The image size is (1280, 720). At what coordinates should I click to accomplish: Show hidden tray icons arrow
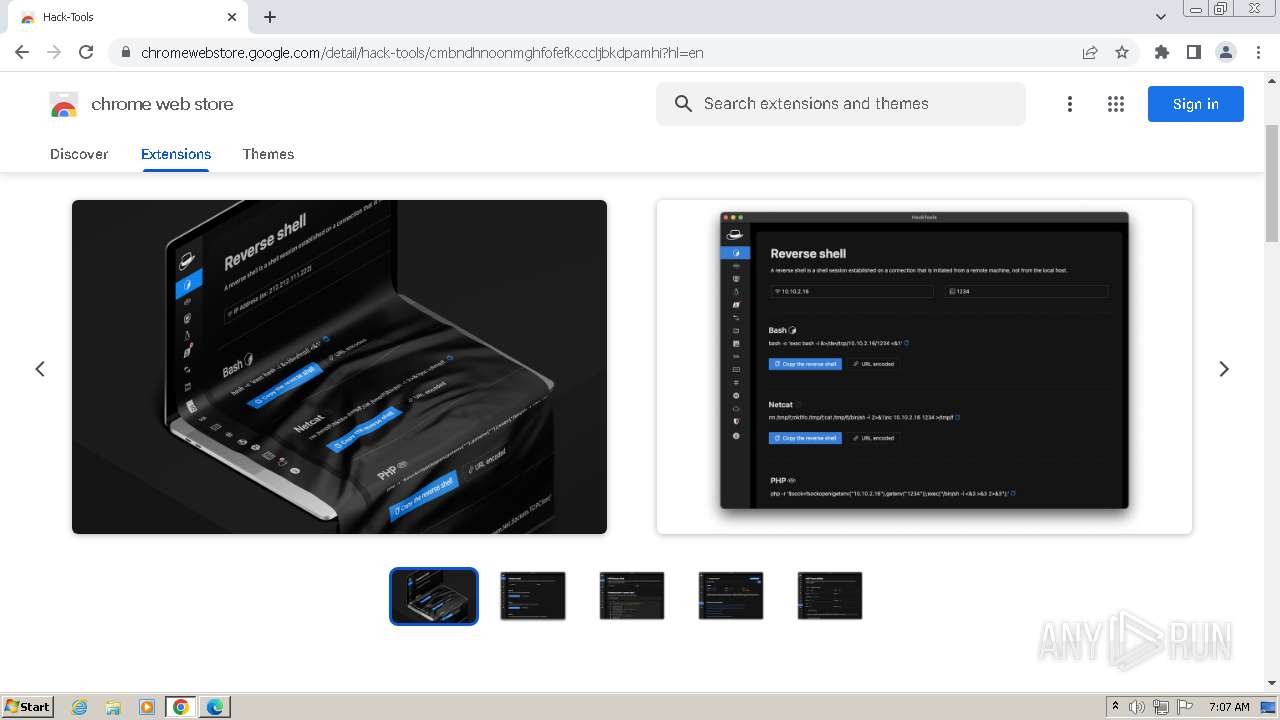coord(1115,707)
